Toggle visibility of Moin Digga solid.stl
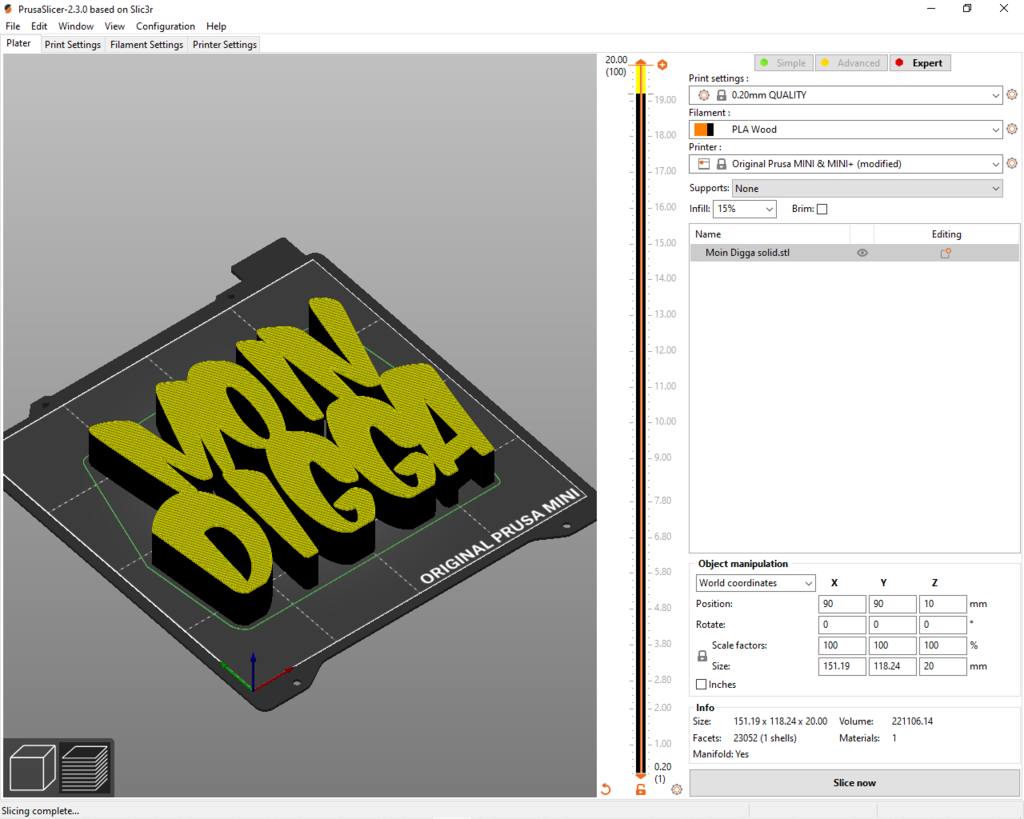Image resolution: width=1024 pixels, height=819 pixels. point(861,253)
